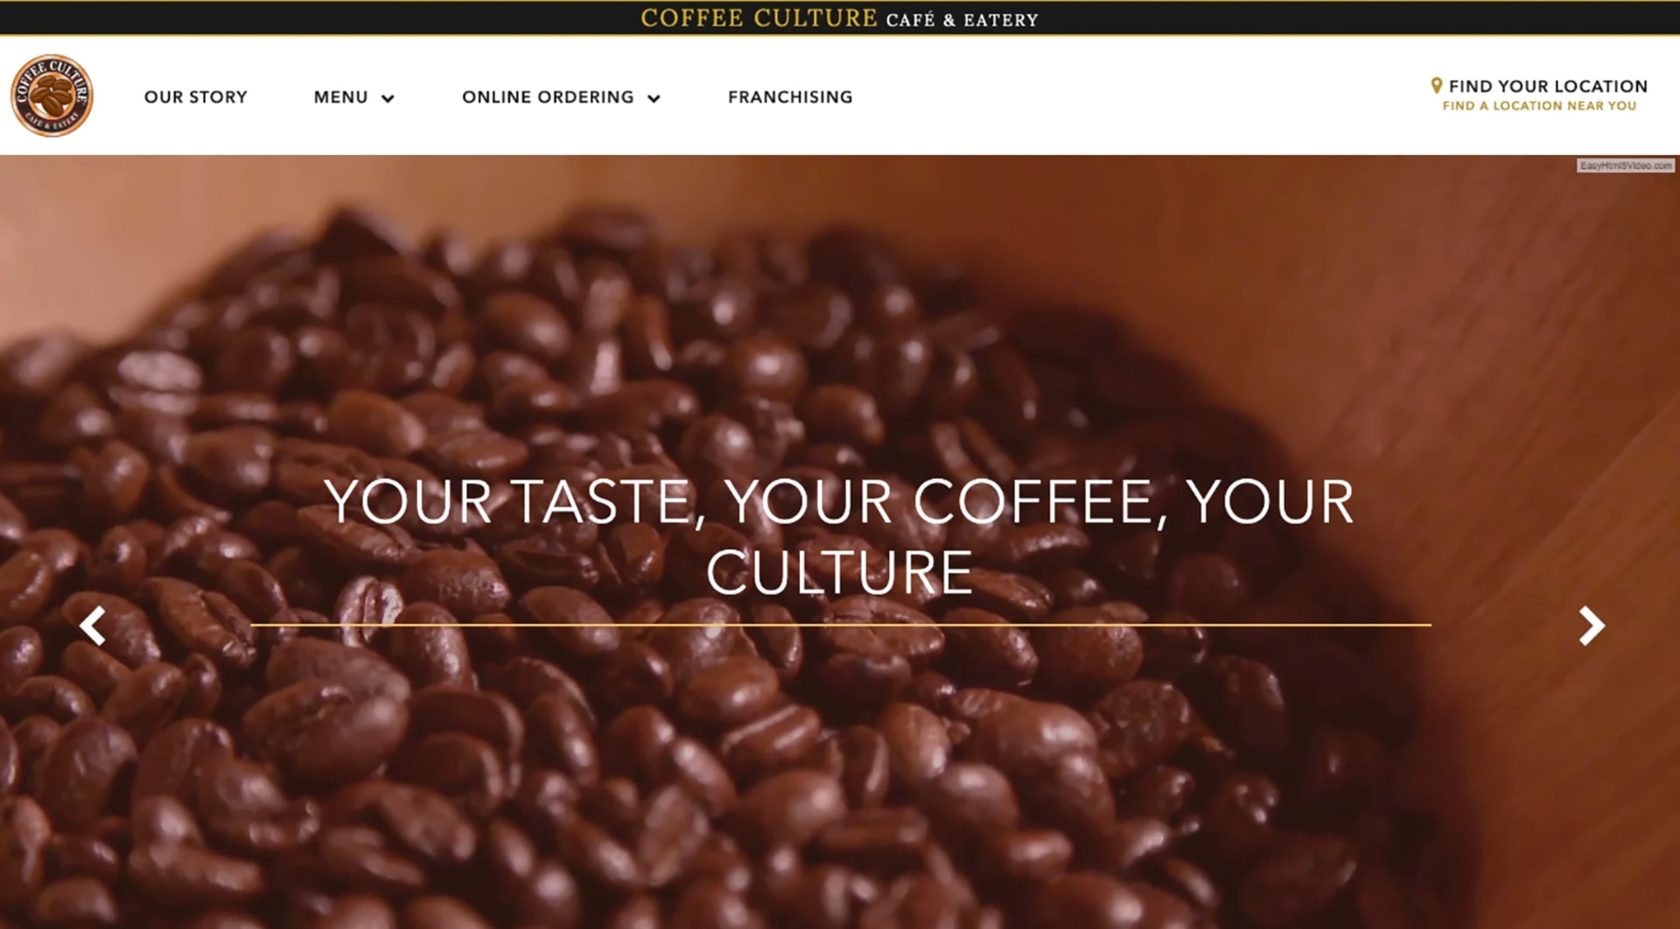This screenshot has height=929, width=1680.
Task: Advance to the next slide arrow
Action: [1591, 626]
